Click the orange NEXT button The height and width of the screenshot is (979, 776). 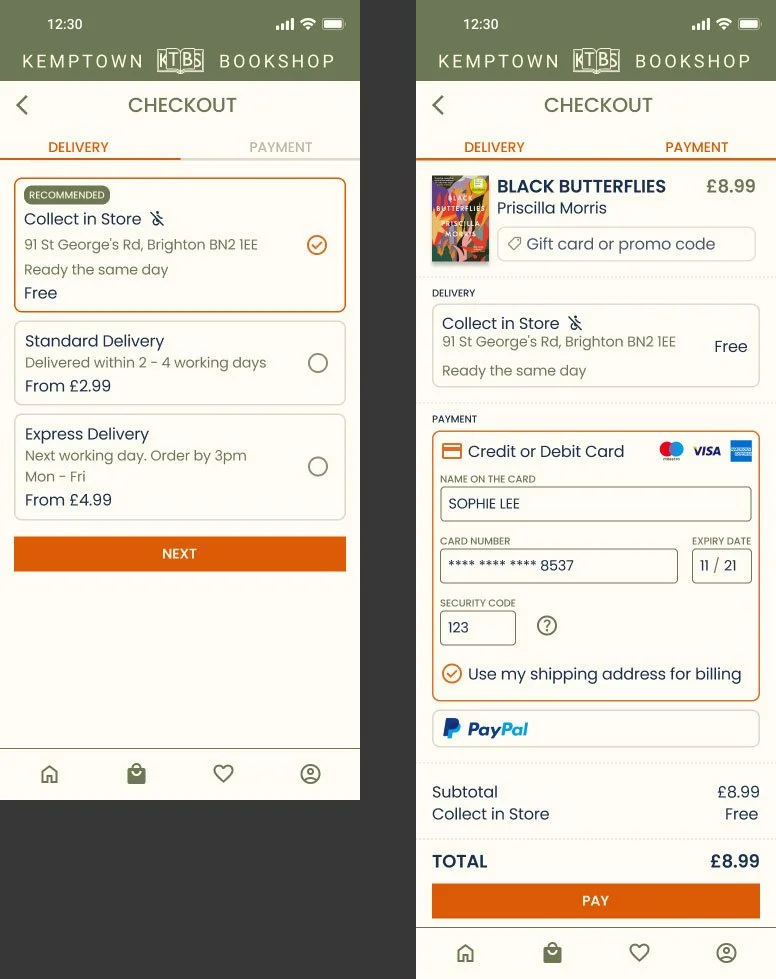tap(180, 554)
